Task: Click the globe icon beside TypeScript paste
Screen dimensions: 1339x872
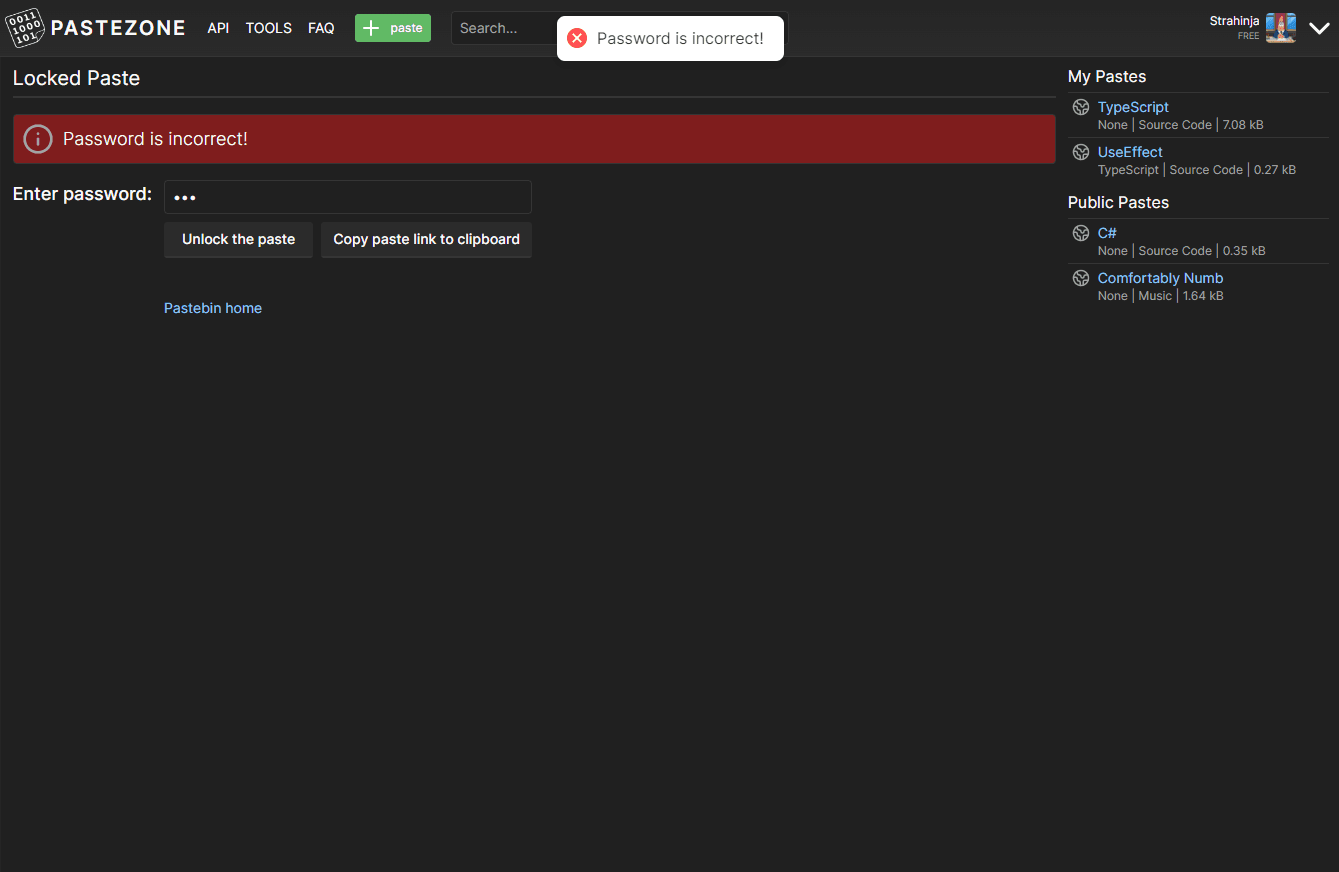Action: pos(1081,107)
